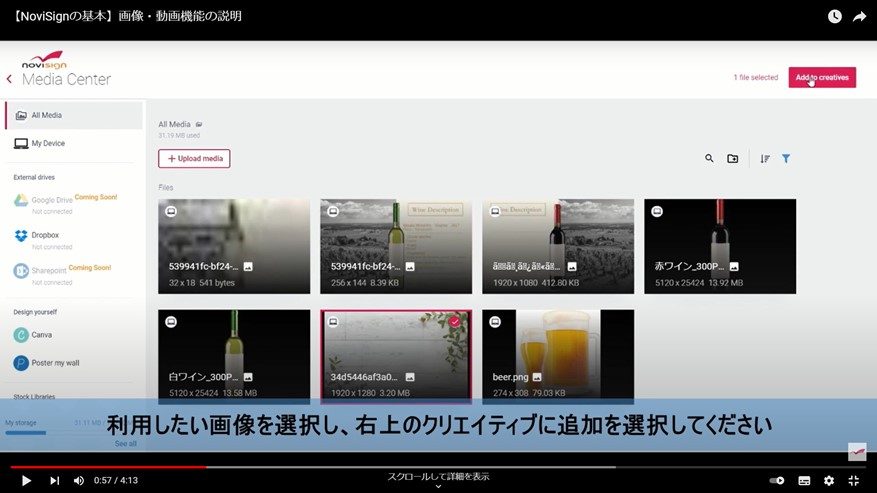Click preview icon on beer.png image

coord(495,322)
